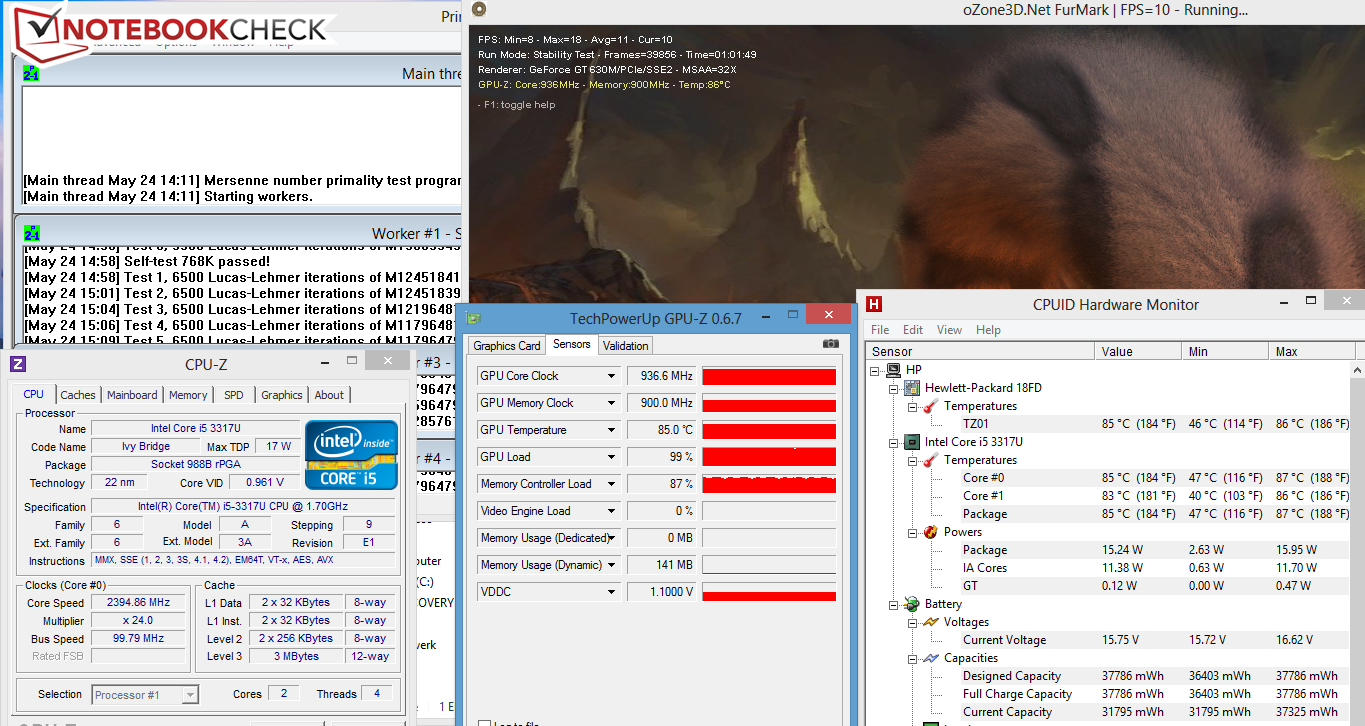Select the Core #1 temperature row
1365x726 pixels.
click(1156, 496)
